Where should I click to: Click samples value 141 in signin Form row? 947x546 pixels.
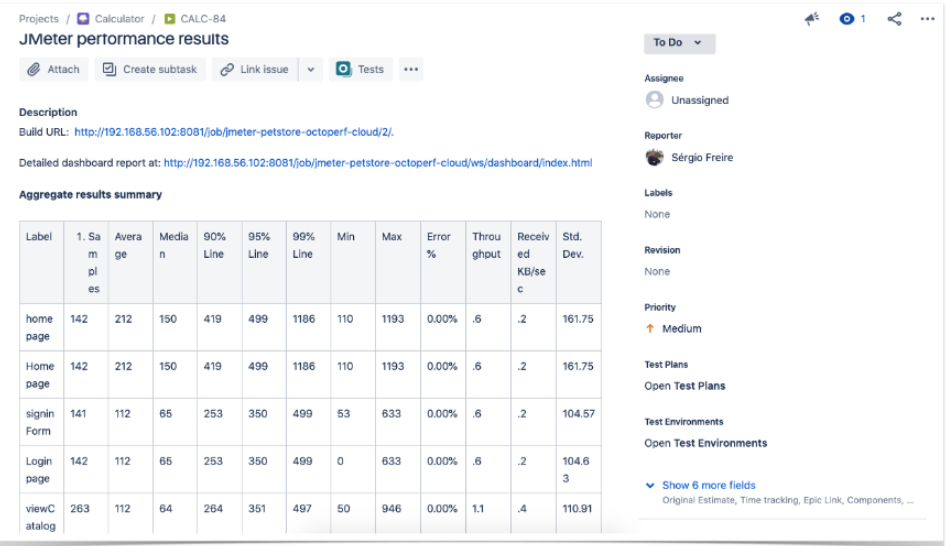79,414
